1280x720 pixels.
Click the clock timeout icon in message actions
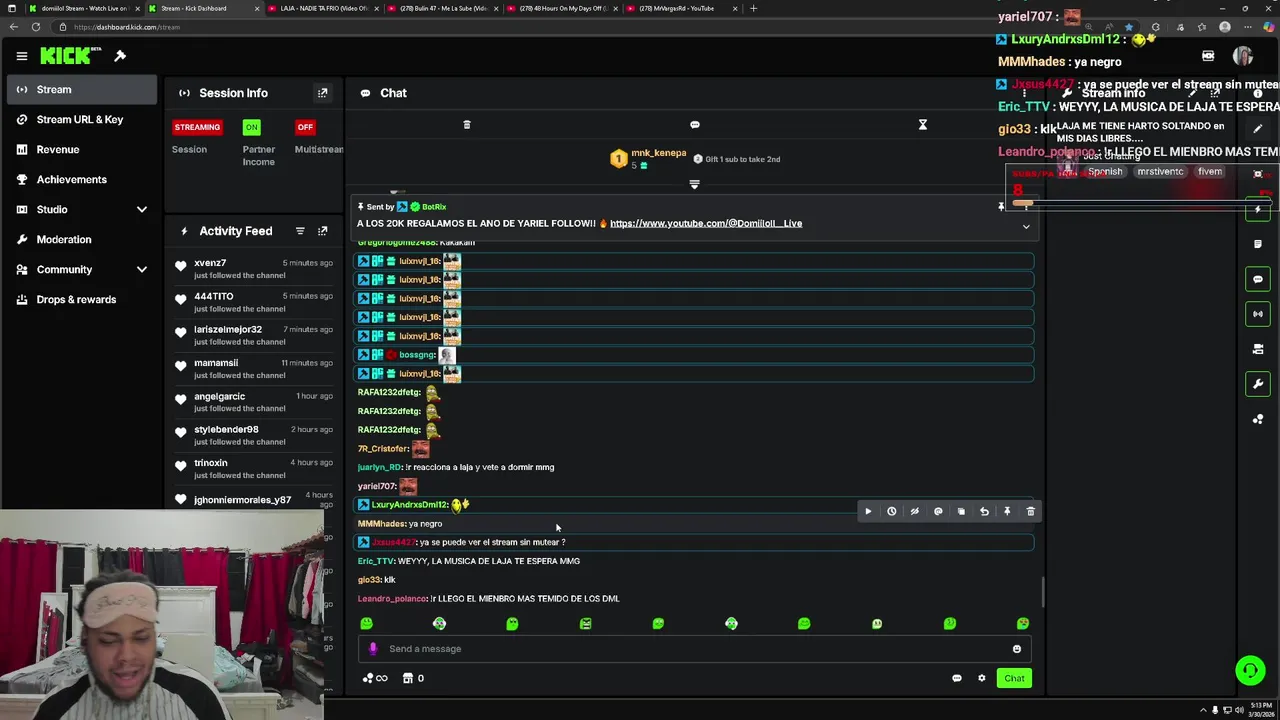(891, 511)
